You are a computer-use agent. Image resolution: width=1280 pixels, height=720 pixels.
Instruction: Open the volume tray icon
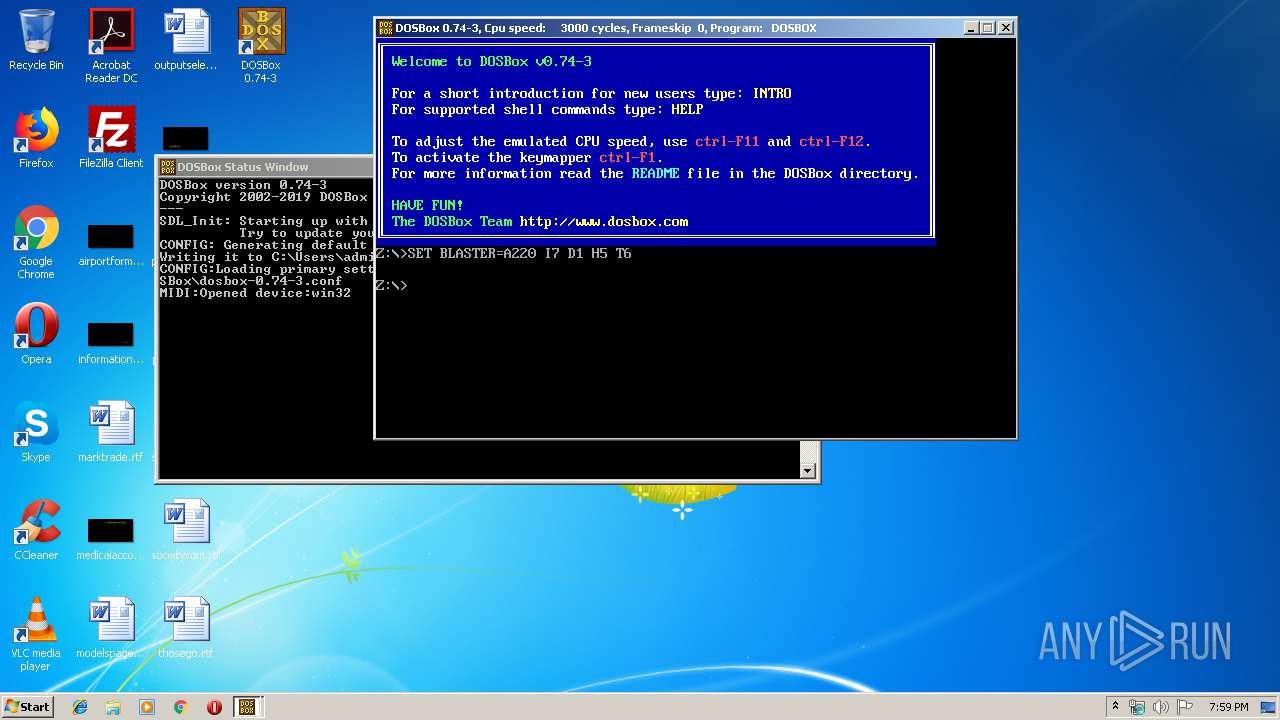click(x=1161, y=707)
